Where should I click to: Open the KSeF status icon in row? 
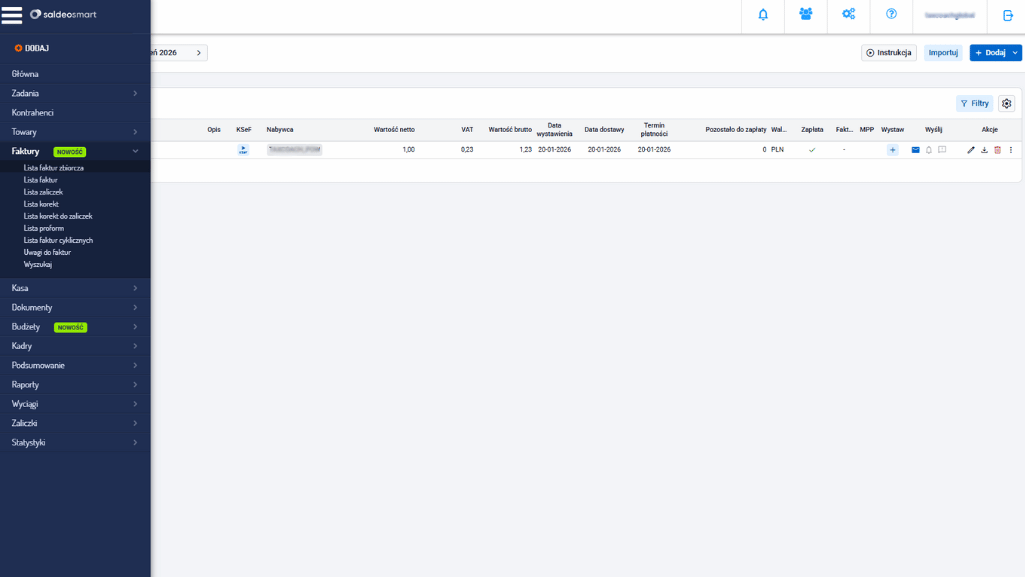click(x=243, y=150)
